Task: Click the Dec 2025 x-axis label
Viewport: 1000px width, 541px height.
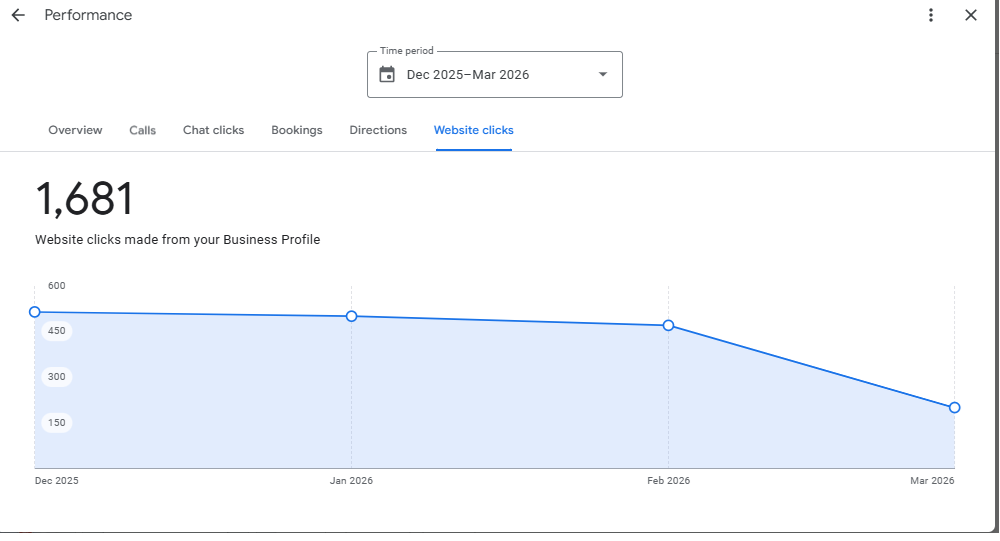Action: pyautogui.click(x=57, y=480)
